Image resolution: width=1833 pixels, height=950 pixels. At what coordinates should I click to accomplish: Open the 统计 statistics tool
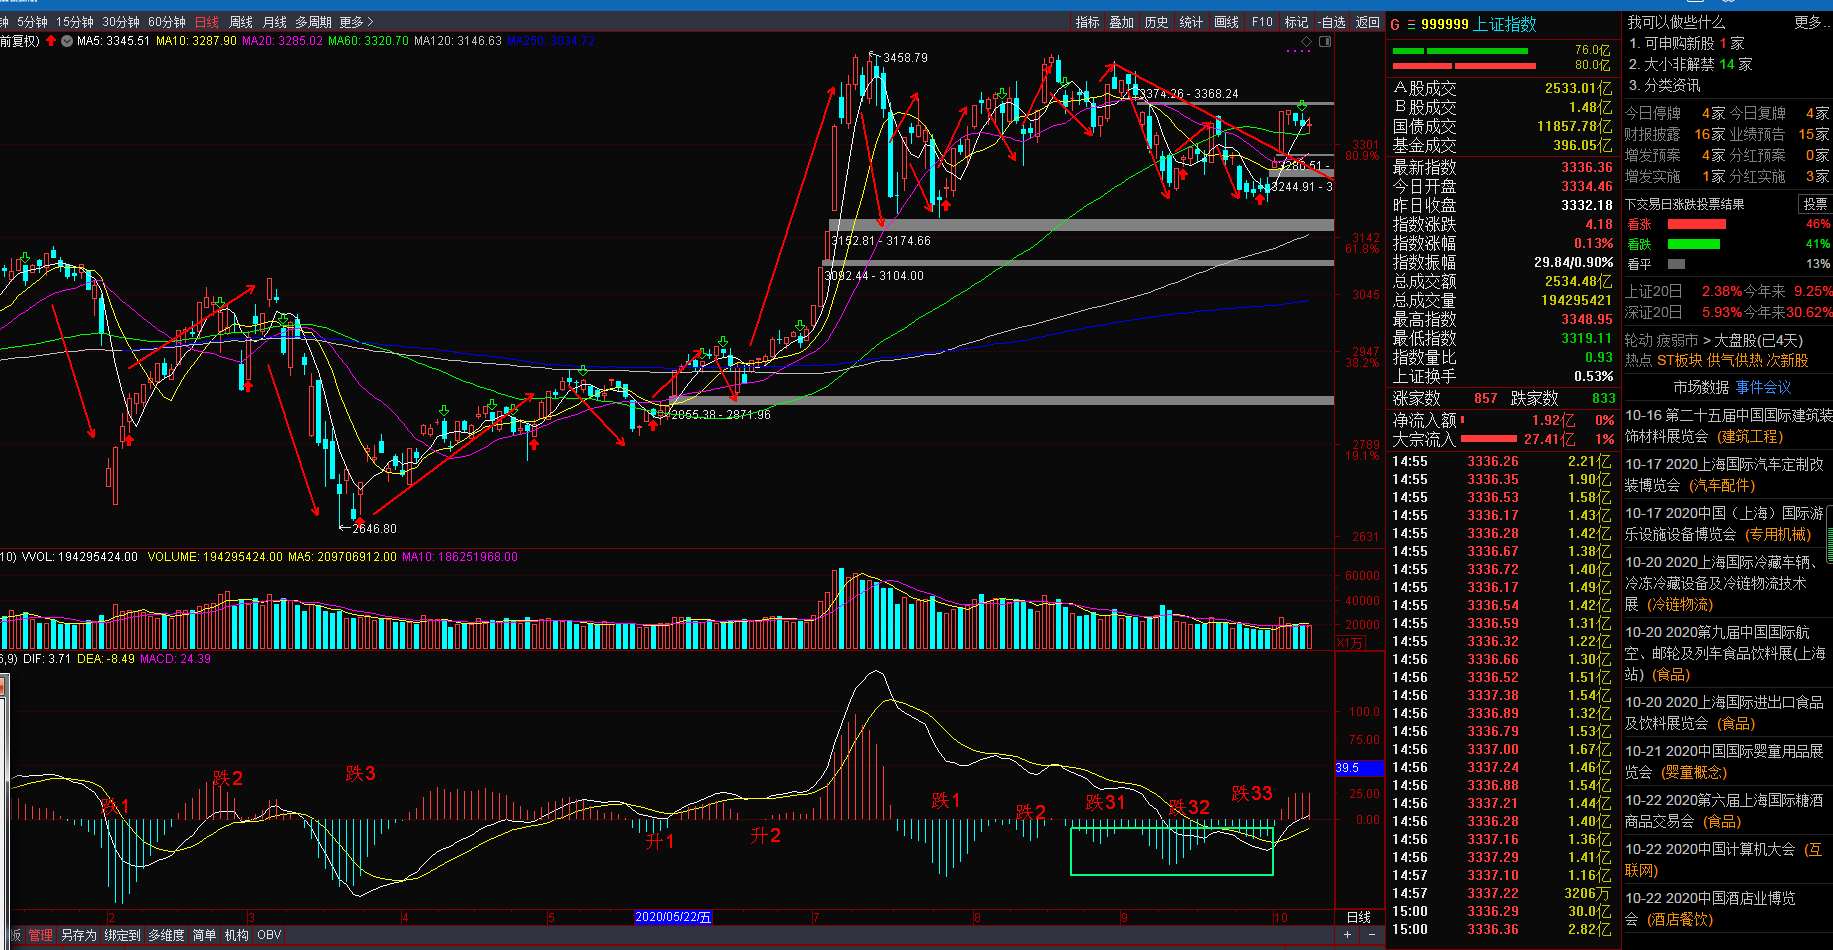tap(1191, 22)
